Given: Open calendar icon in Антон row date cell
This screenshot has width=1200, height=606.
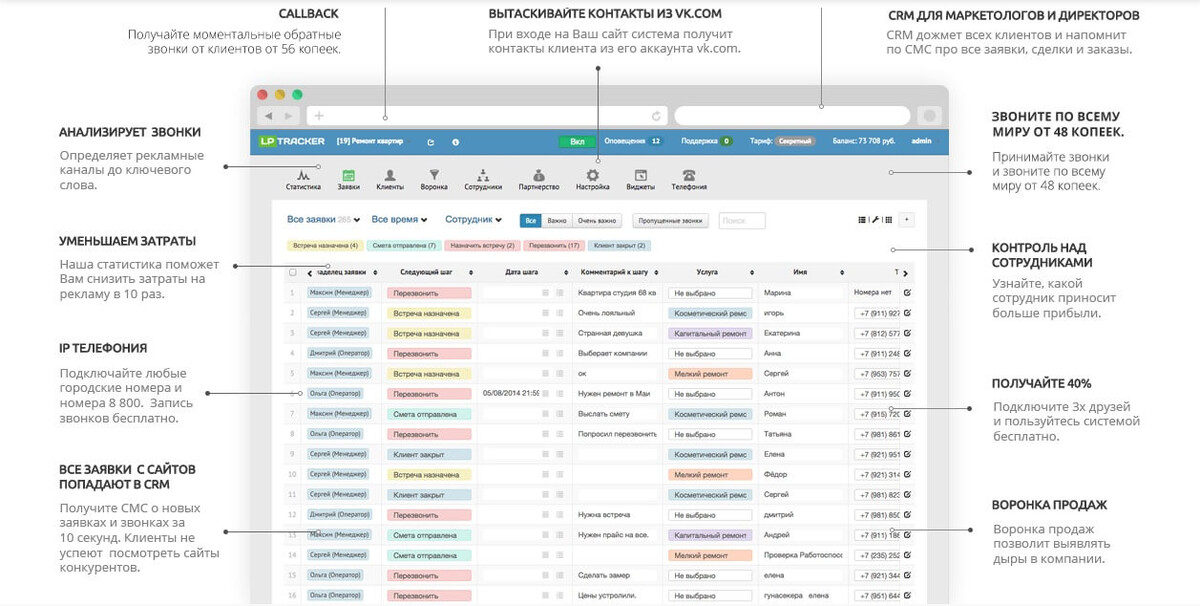Looking at the screenshot, I should pos(545,393).
